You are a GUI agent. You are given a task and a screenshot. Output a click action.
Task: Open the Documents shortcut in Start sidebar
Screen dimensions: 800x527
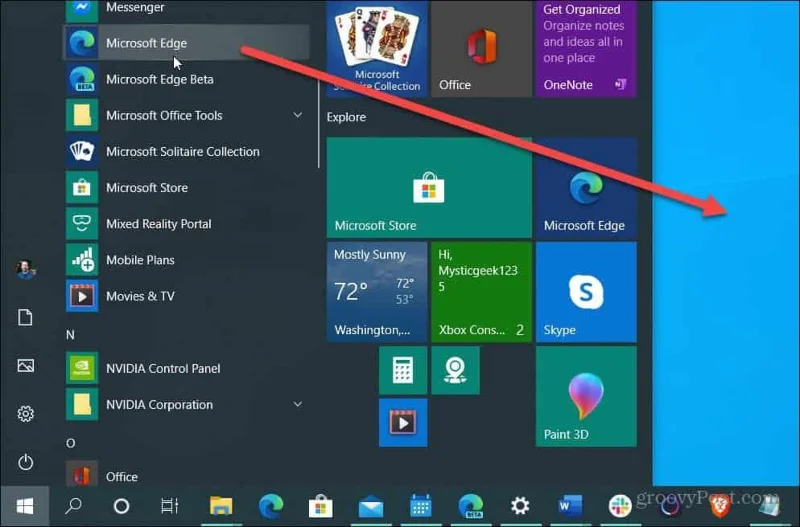(x=26, y=317)
